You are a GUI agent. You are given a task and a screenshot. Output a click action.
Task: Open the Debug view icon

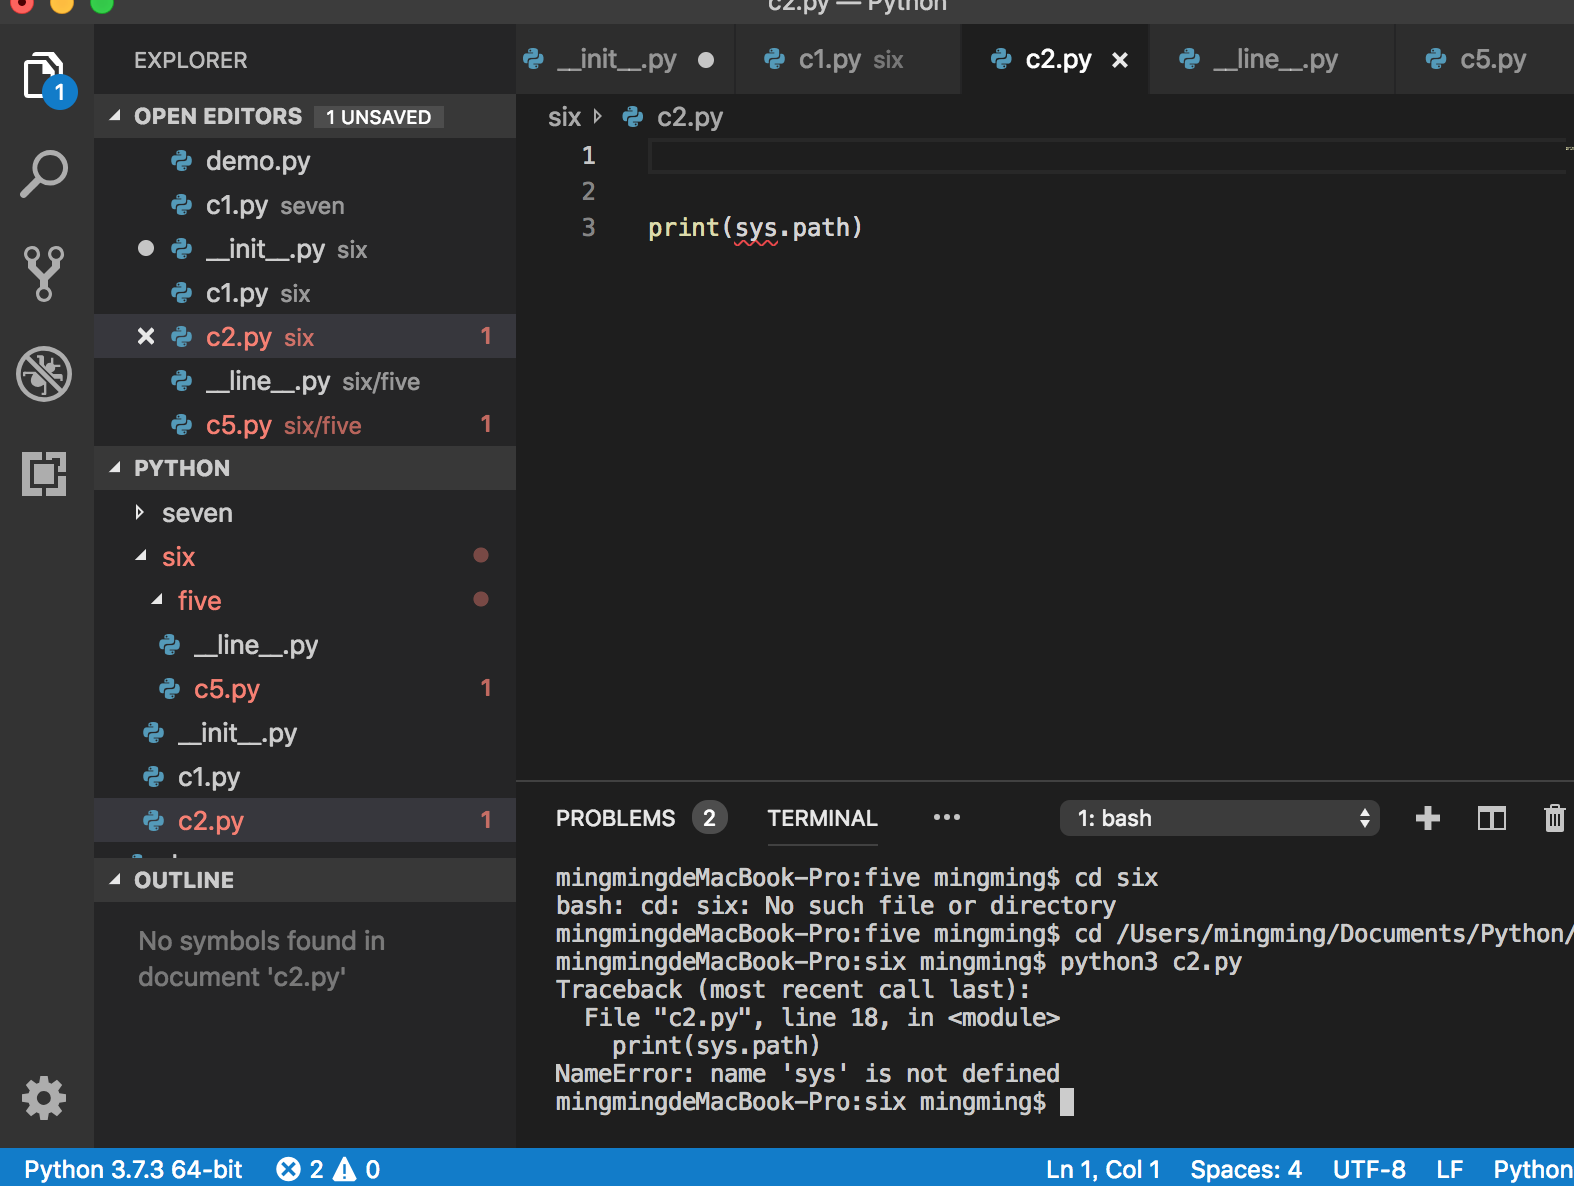coord(44,374)
